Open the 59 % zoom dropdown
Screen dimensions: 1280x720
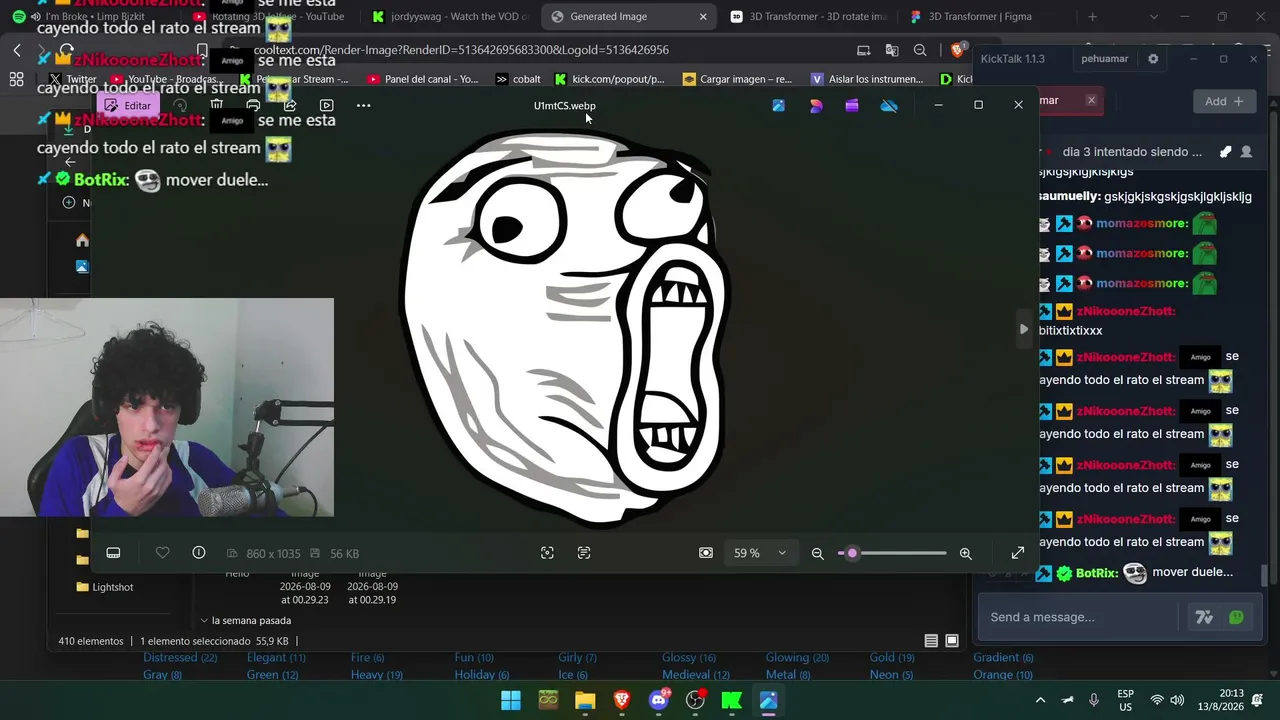(760, 553)
